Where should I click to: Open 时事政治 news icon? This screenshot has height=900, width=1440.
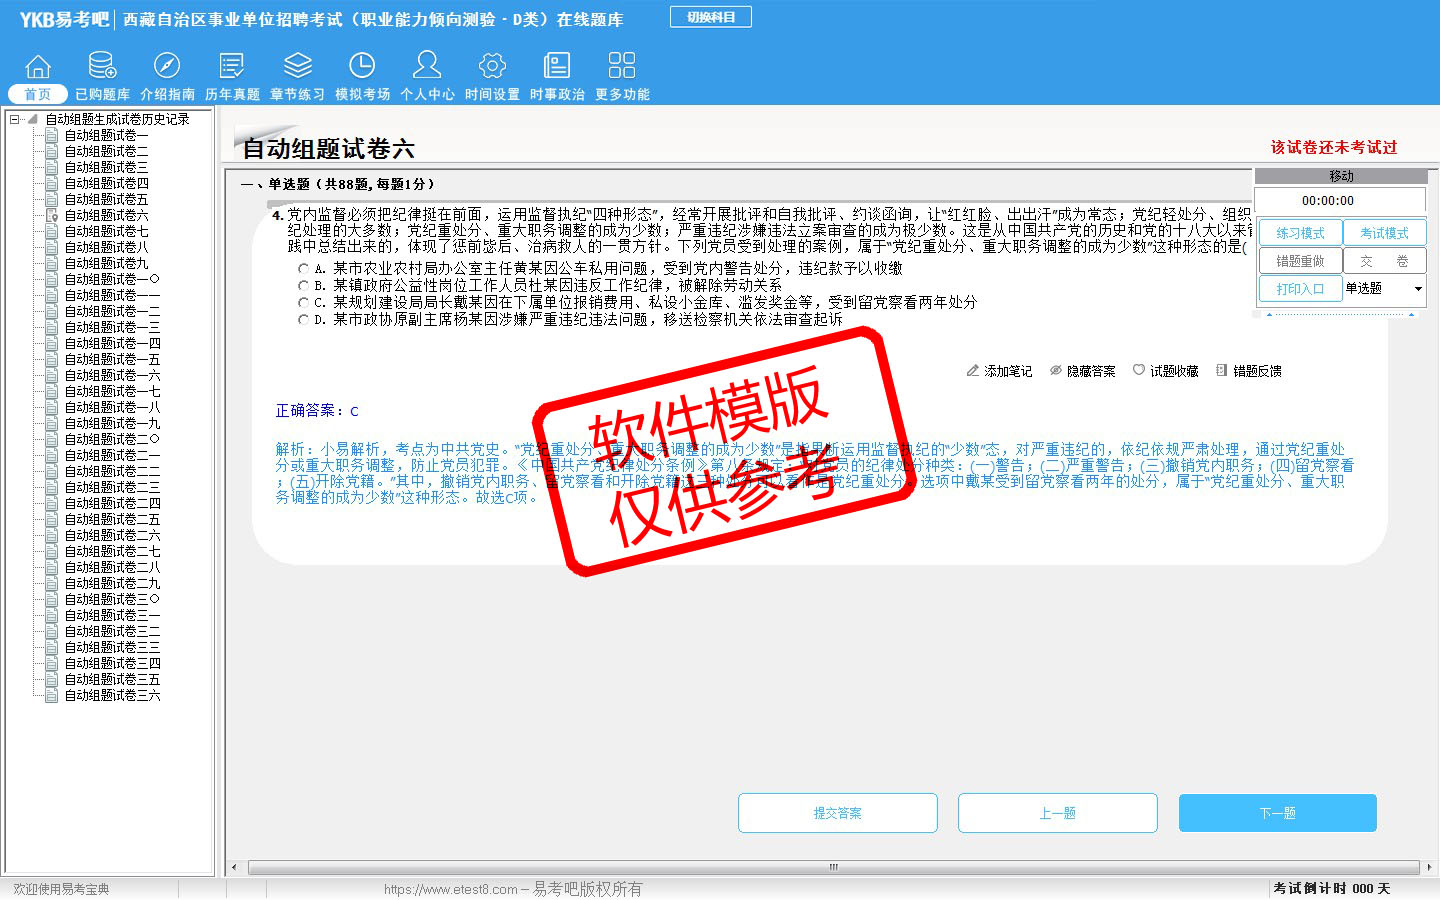[557, 67]
